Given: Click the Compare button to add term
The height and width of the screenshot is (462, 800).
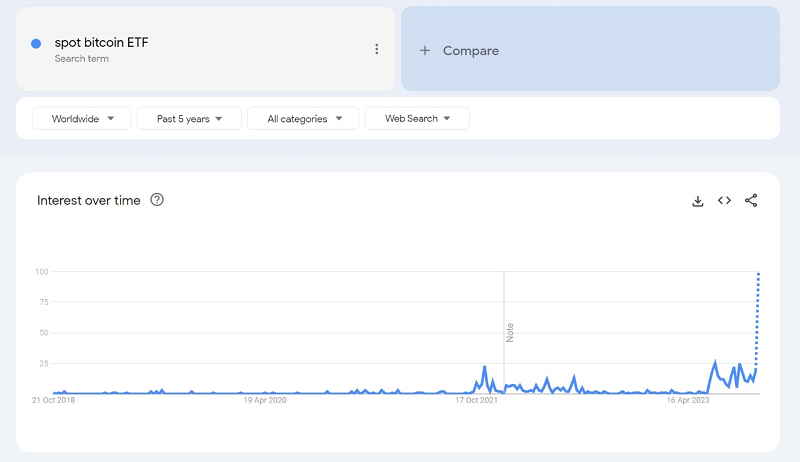Looking at the screenshot, I should pos(470,51).
